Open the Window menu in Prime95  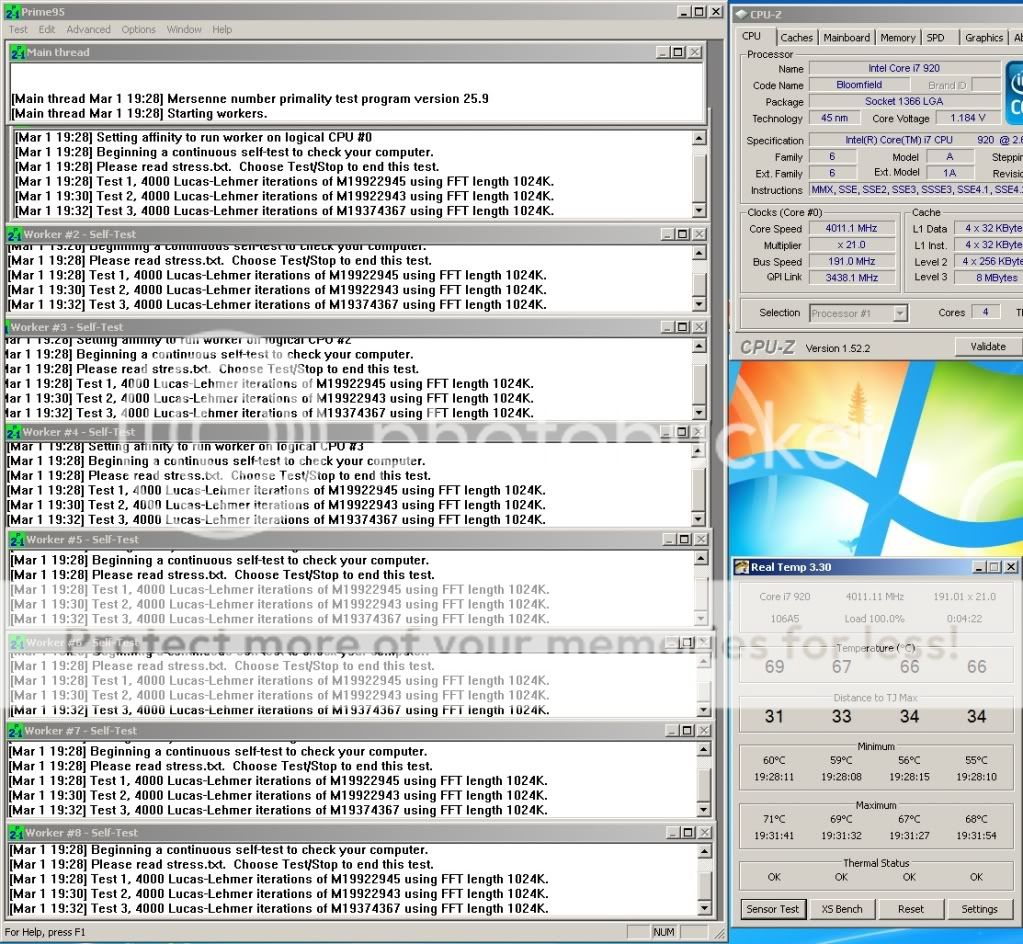coord(184,29)
